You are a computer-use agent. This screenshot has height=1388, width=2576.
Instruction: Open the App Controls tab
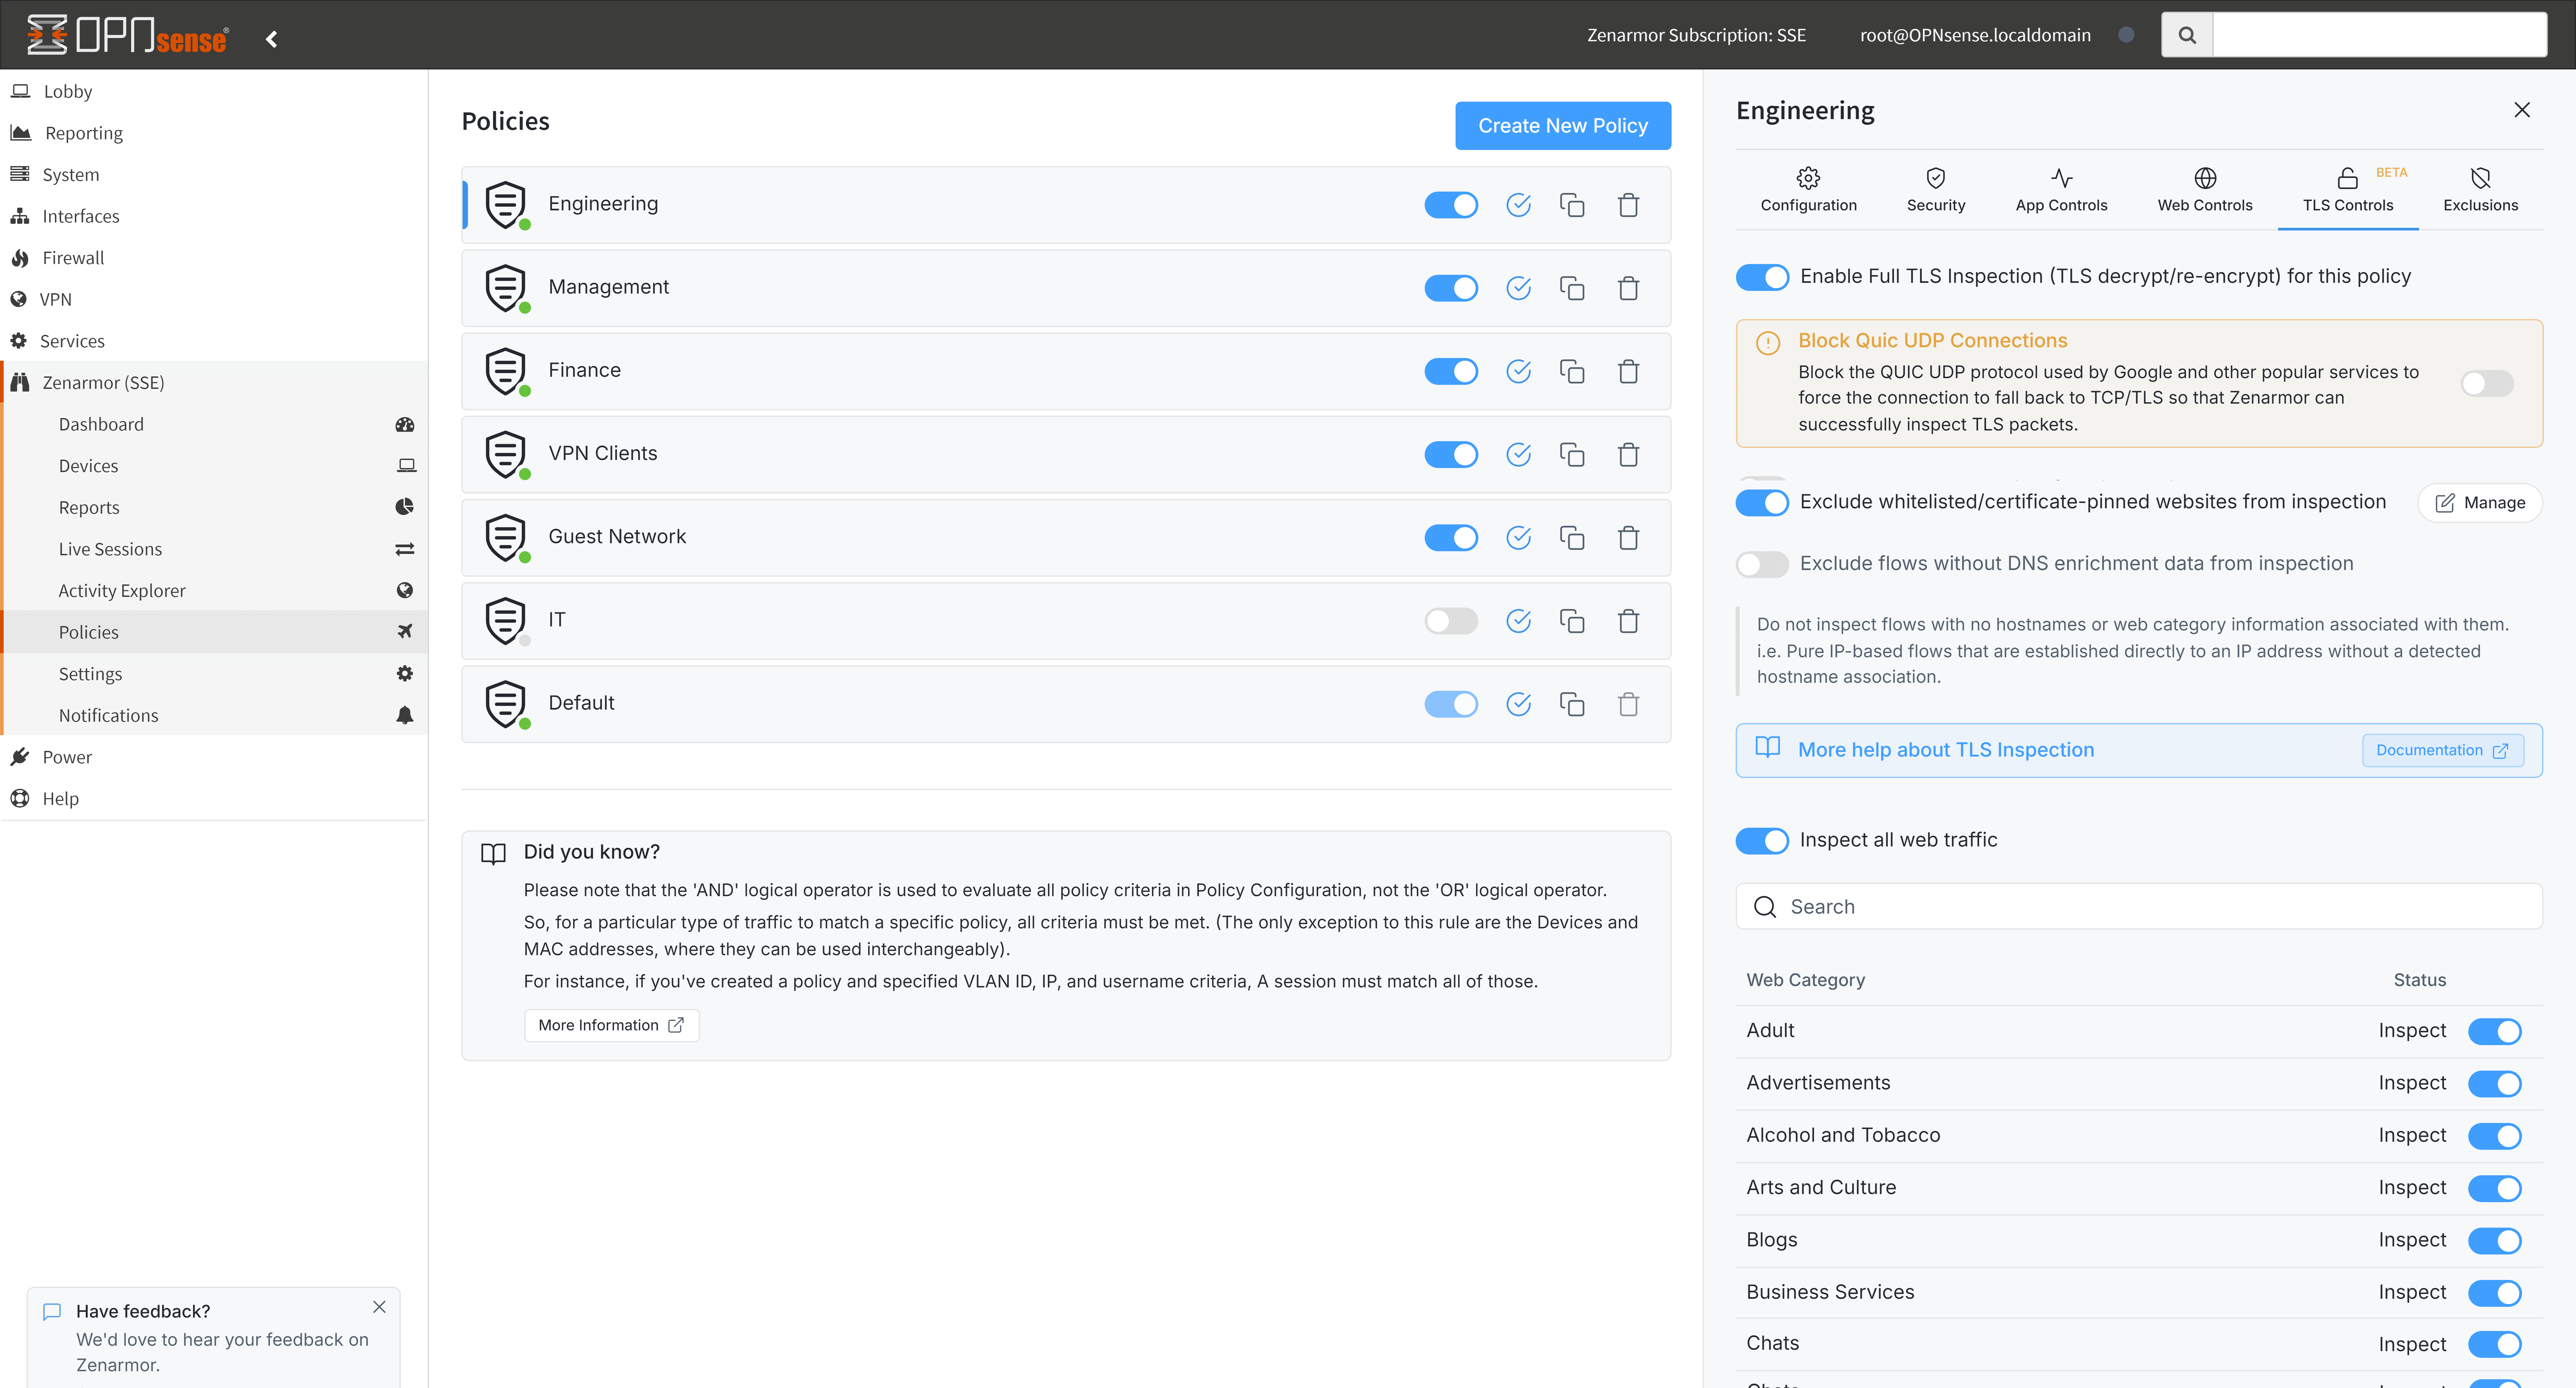(2061, 190)
